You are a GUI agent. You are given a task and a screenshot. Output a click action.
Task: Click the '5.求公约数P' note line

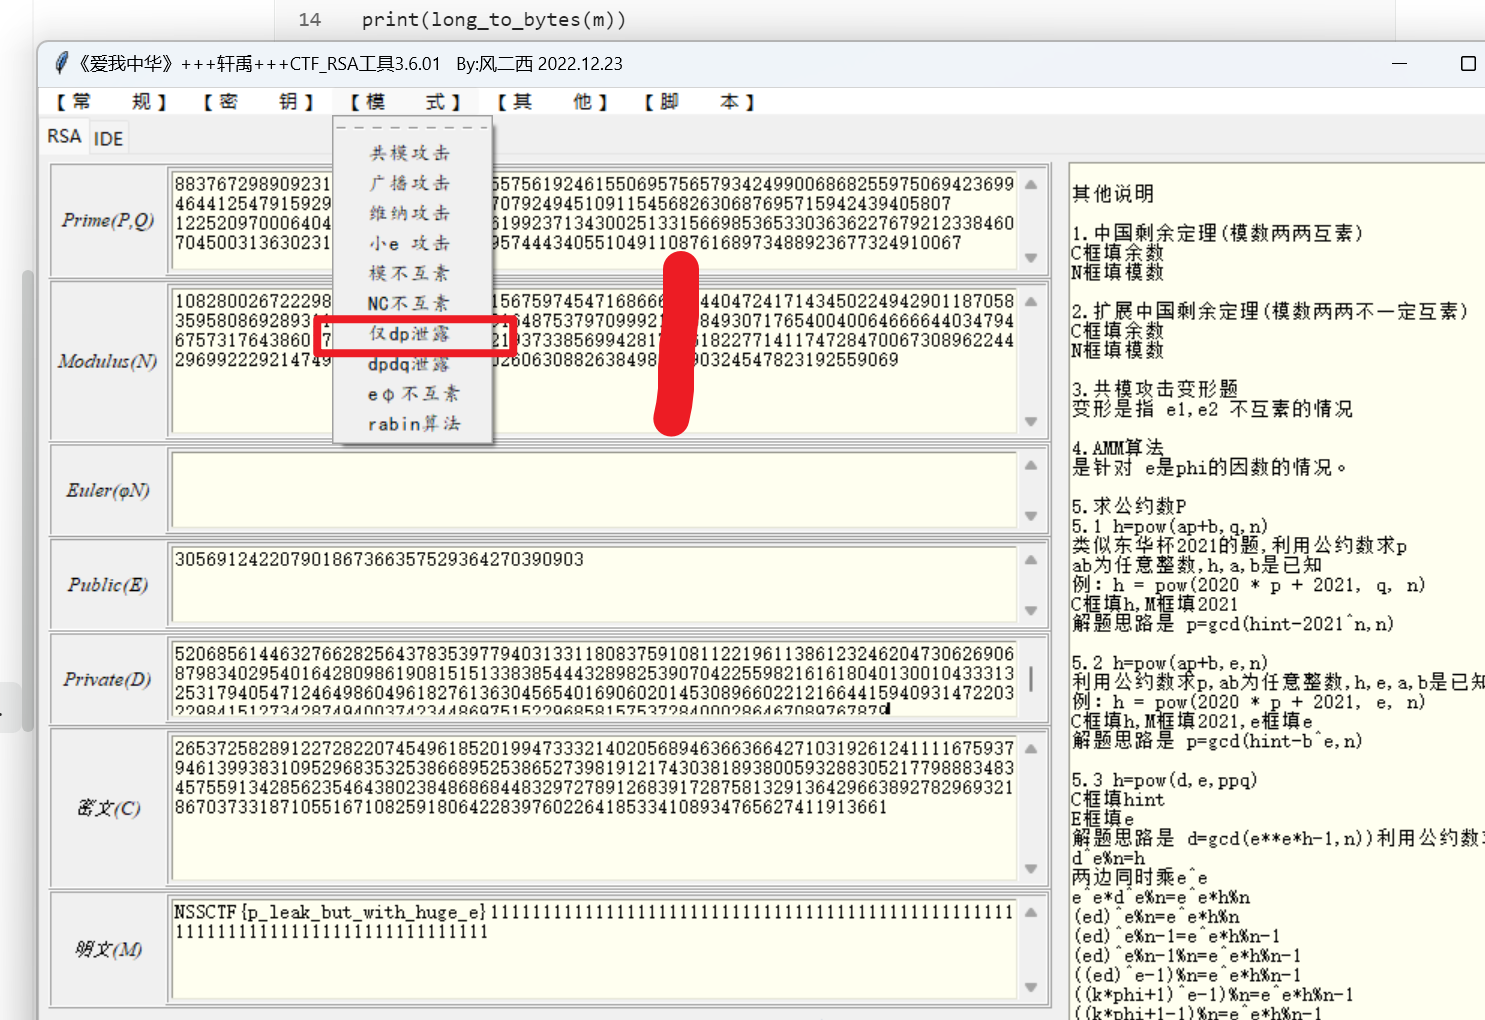coord(1129,506)
